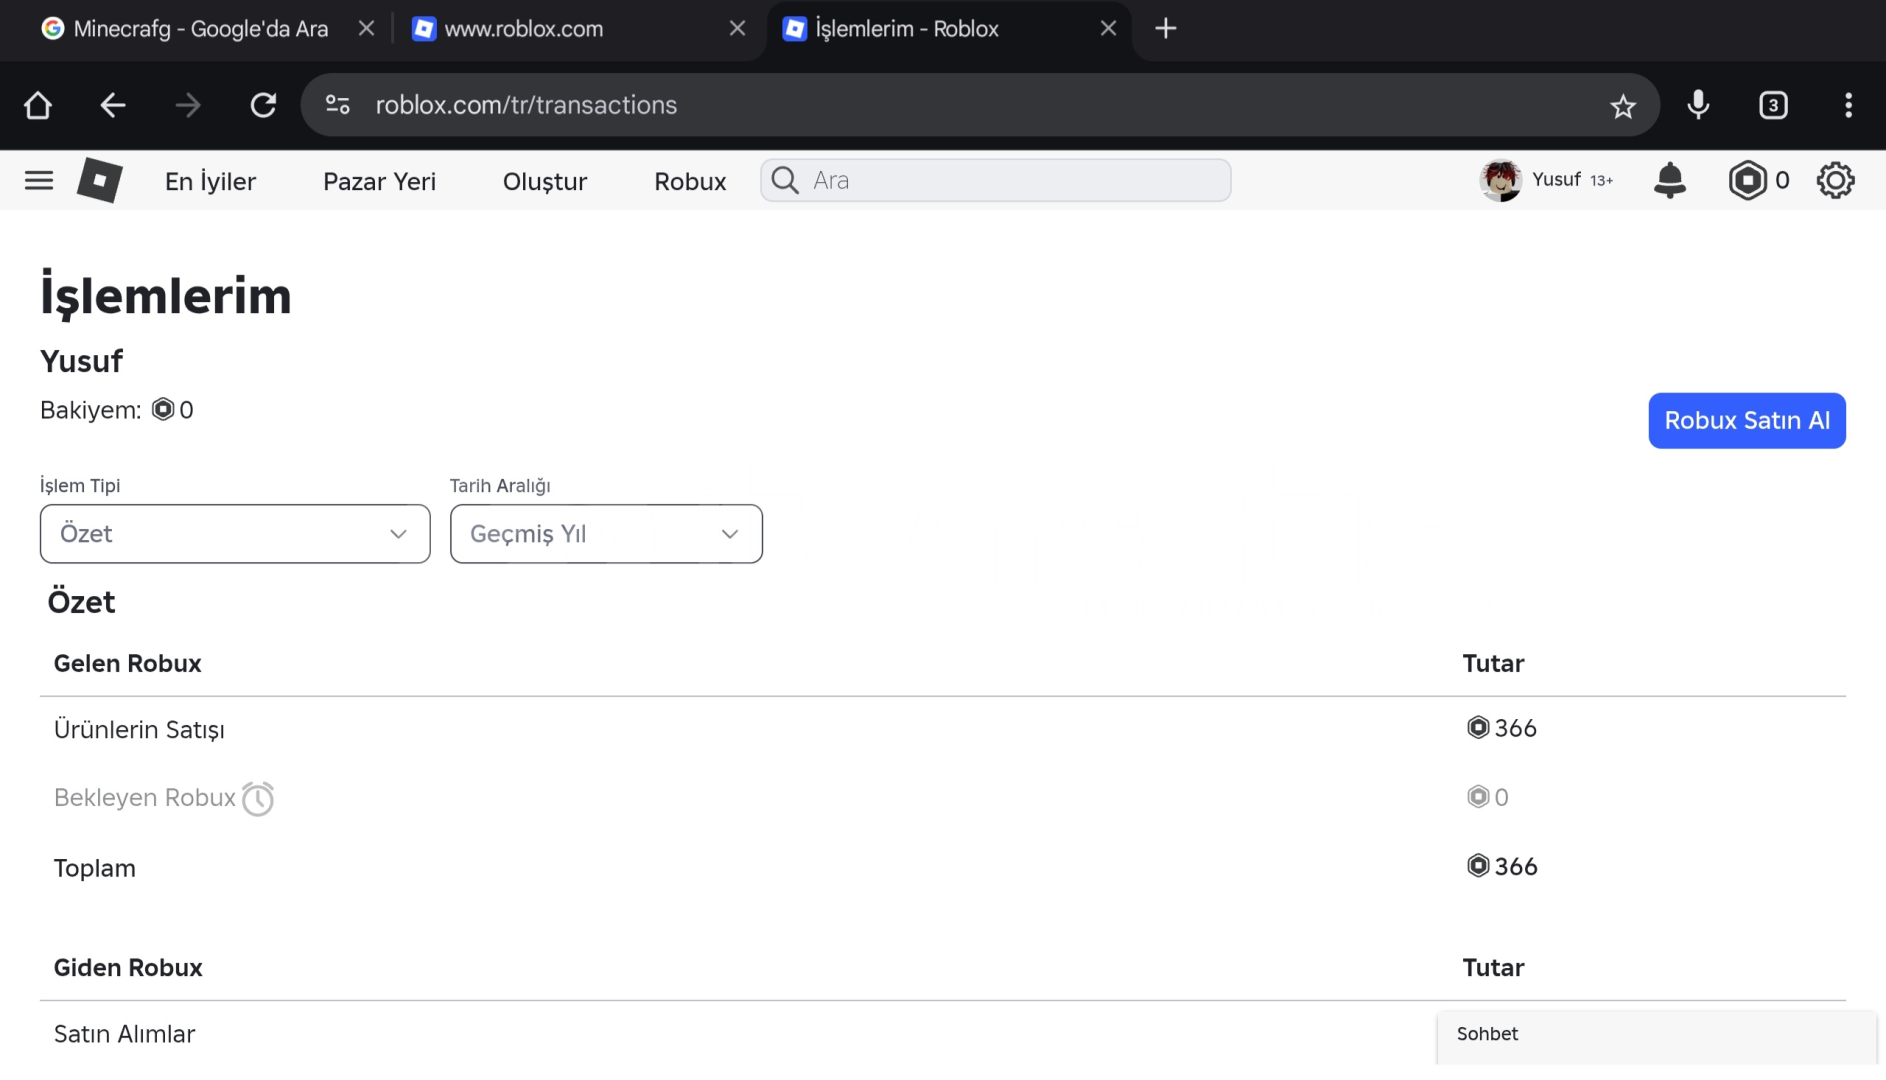The image size is (1886, 1080).
Task: Open Pazar Yeri menu item
Action: tap(379, 181)
